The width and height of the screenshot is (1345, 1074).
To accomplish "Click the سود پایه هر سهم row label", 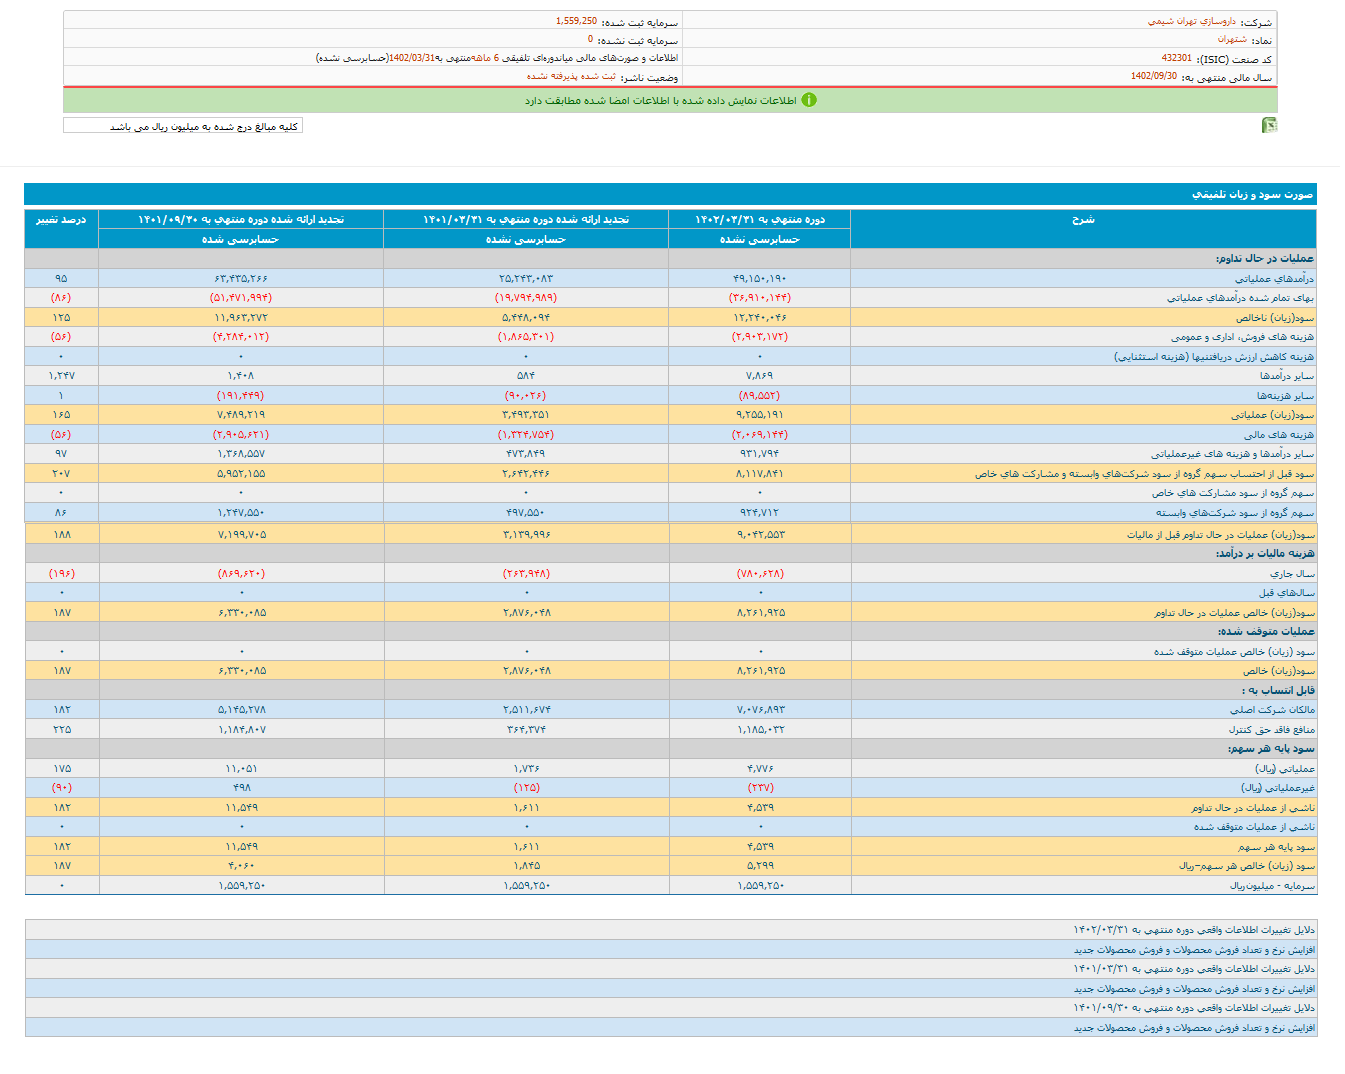I will pyautogui.click(x=1276, y=847).
